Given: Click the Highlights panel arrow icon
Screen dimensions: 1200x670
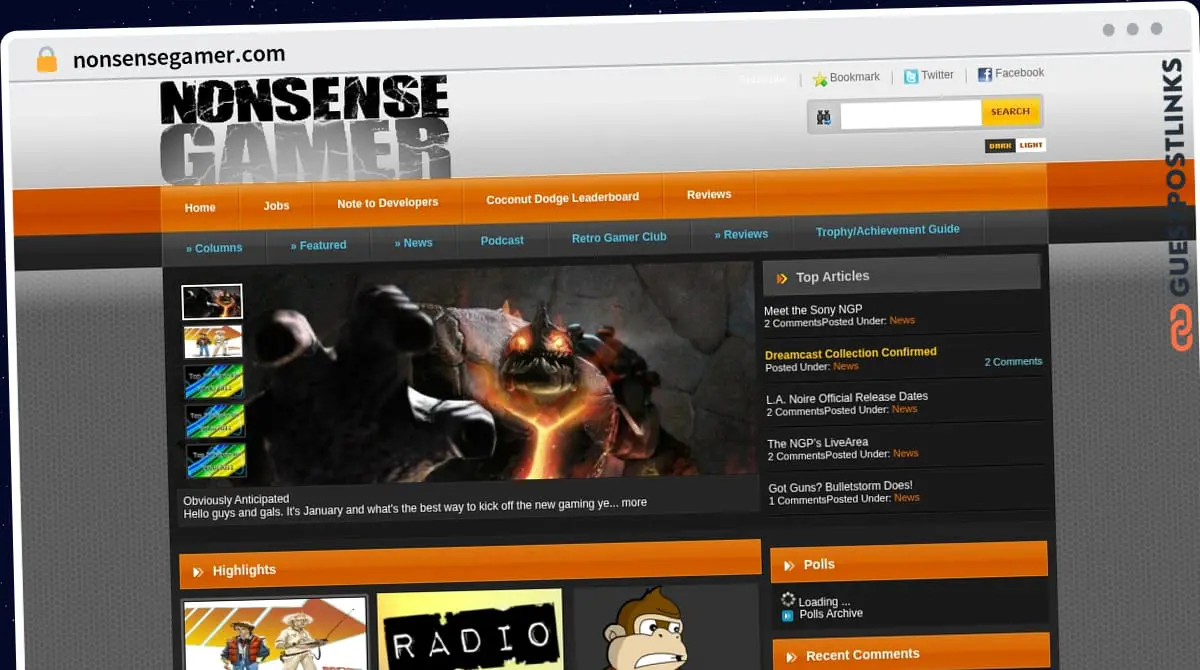Looking at the screenshot, I should [x=197, y=571].
